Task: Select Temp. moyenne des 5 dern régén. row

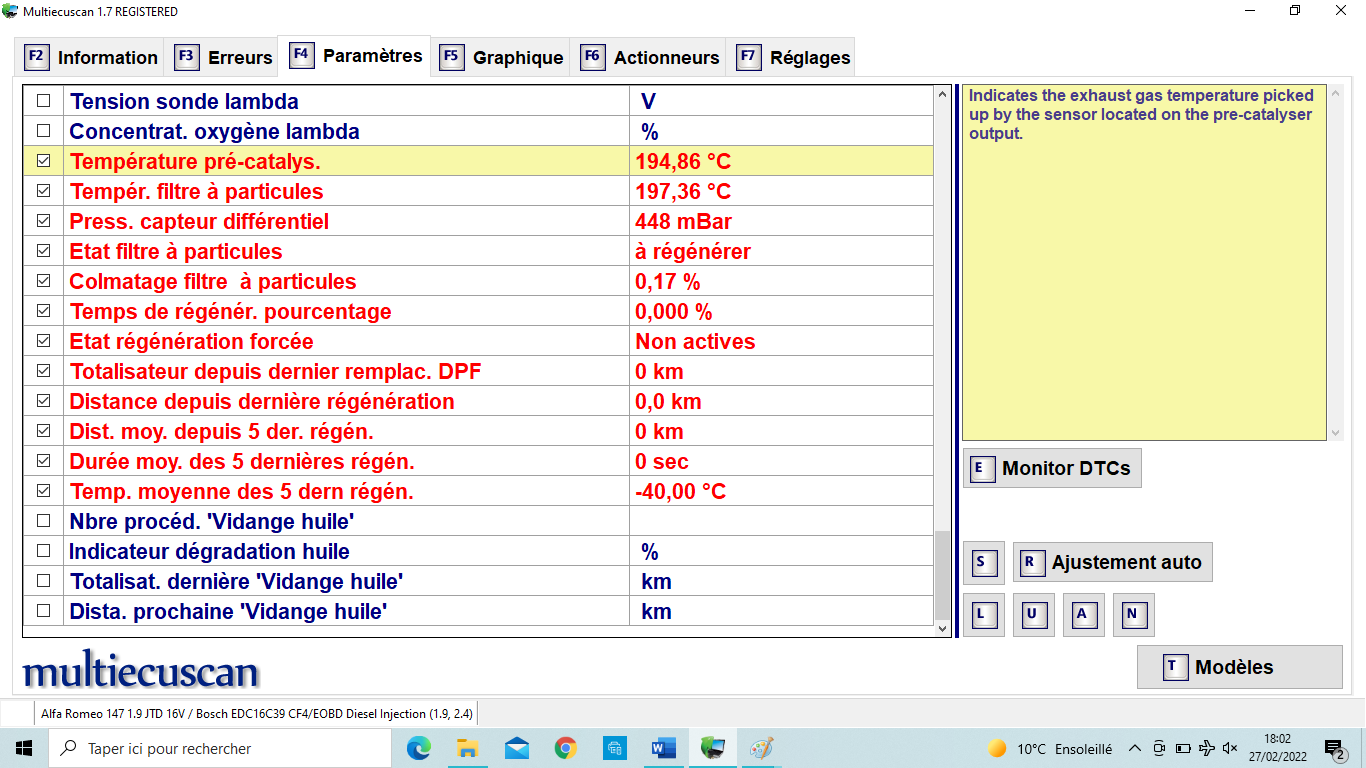Action: pos(478,491)
